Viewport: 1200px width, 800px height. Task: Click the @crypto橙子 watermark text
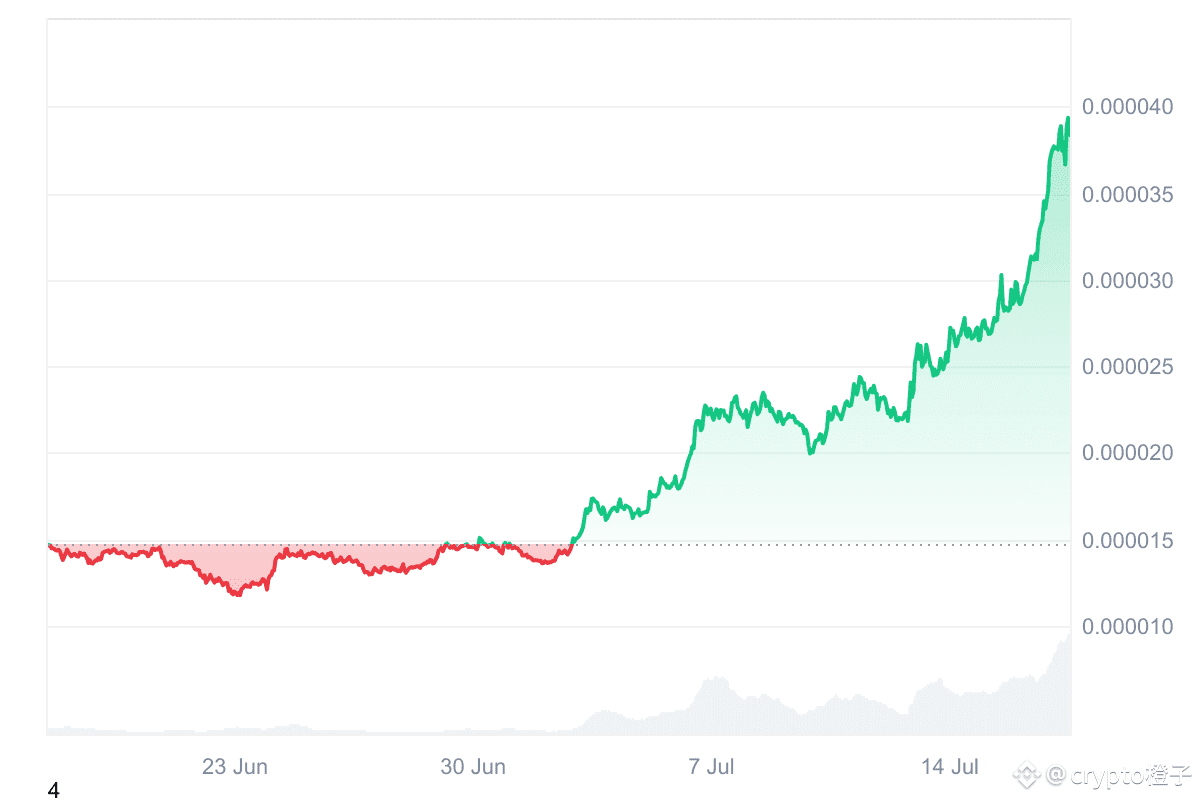1120,774
